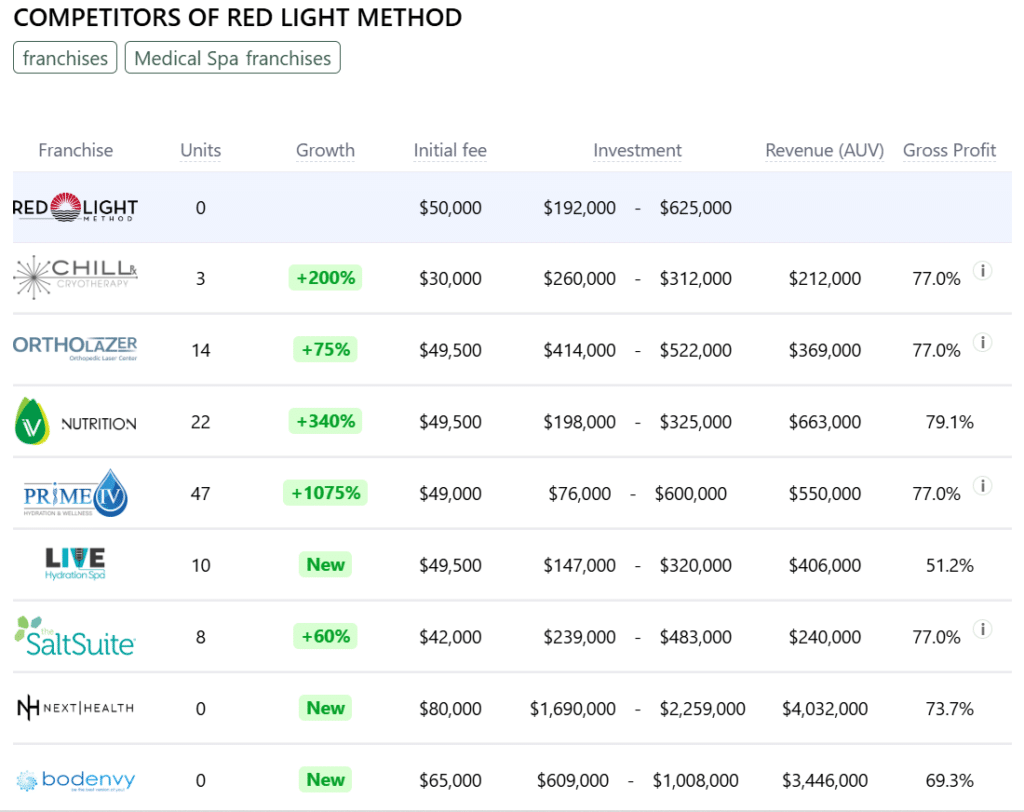The height and width of the screenshot is (812, 1024).
Task: Click the $212,000 revenue value
Action: pos(825,278)
